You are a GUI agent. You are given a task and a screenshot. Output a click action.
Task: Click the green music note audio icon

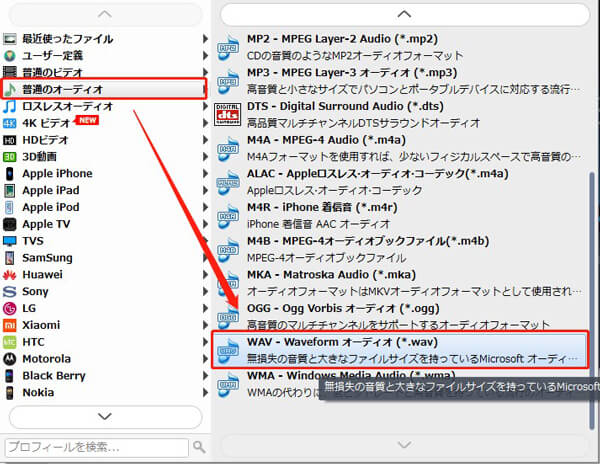click(x=10, y=89)
